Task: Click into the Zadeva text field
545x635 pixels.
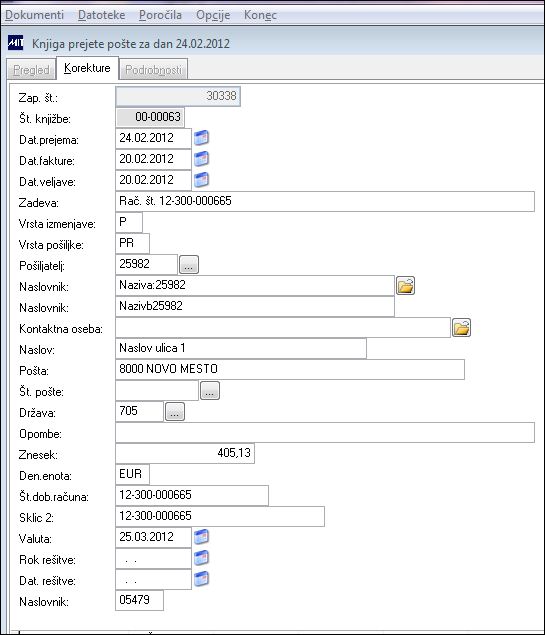Action: 325,201
